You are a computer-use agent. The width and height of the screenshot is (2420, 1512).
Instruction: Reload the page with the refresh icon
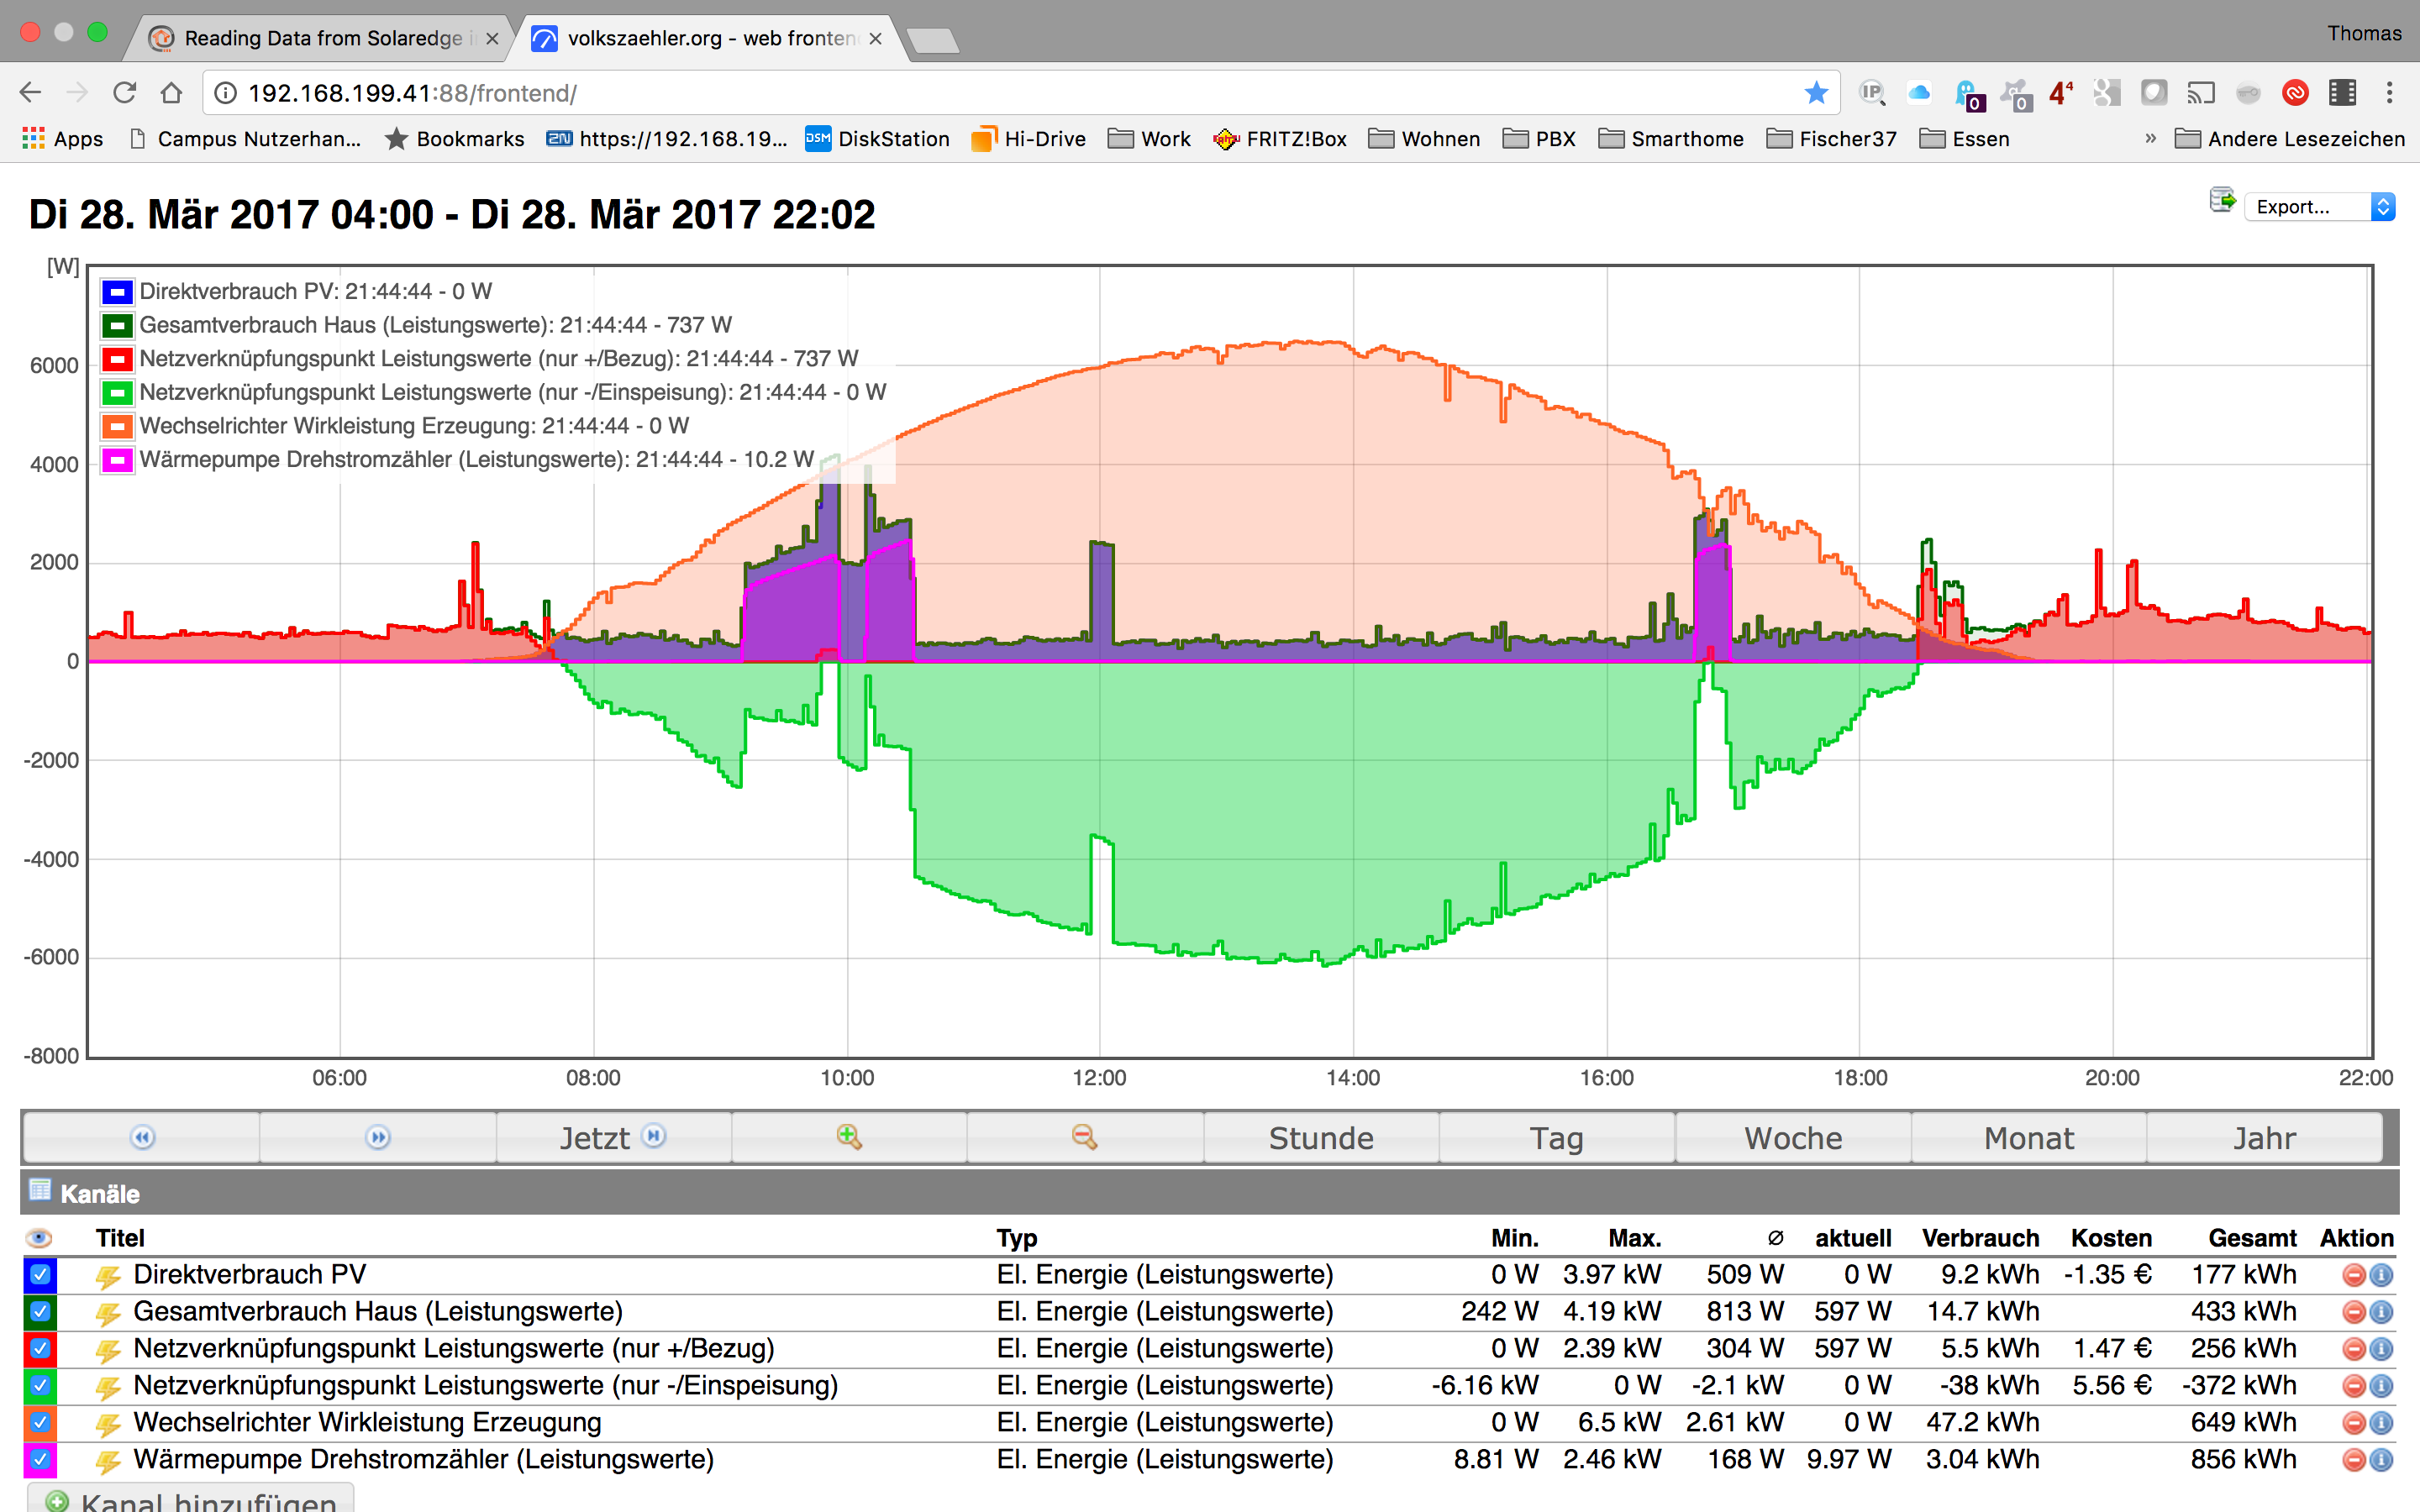pos(124,93)
